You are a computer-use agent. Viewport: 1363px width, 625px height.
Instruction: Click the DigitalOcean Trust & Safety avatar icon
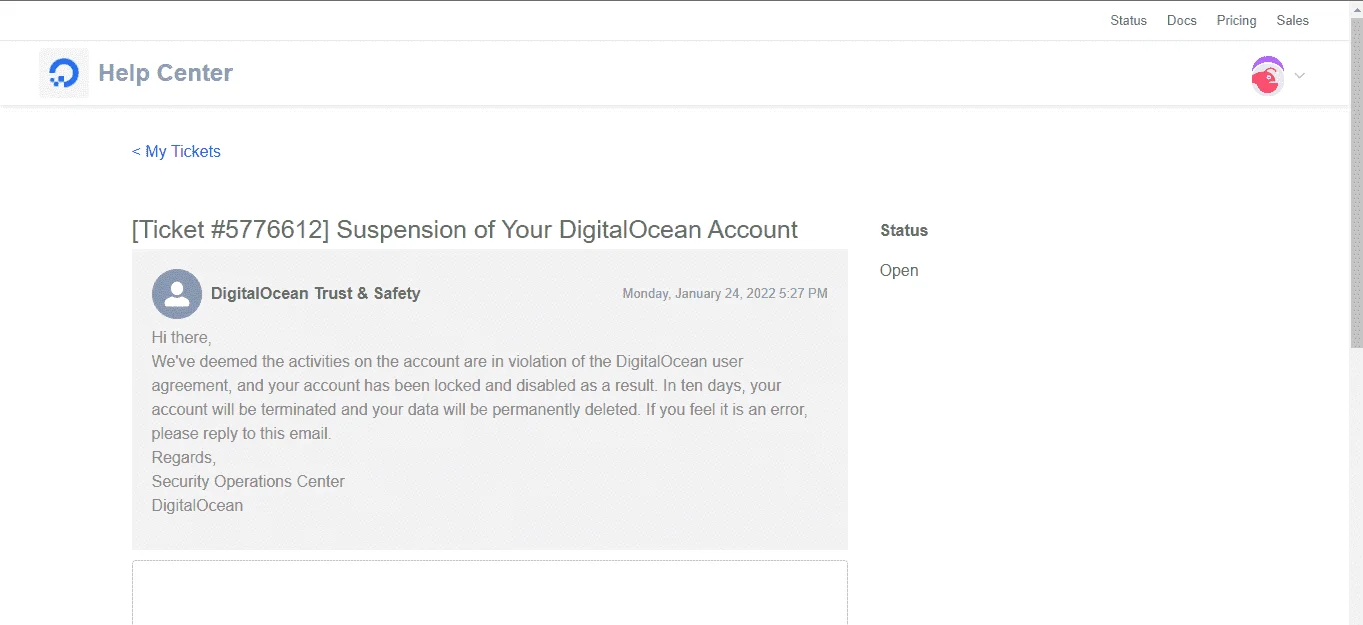[177, 294]
